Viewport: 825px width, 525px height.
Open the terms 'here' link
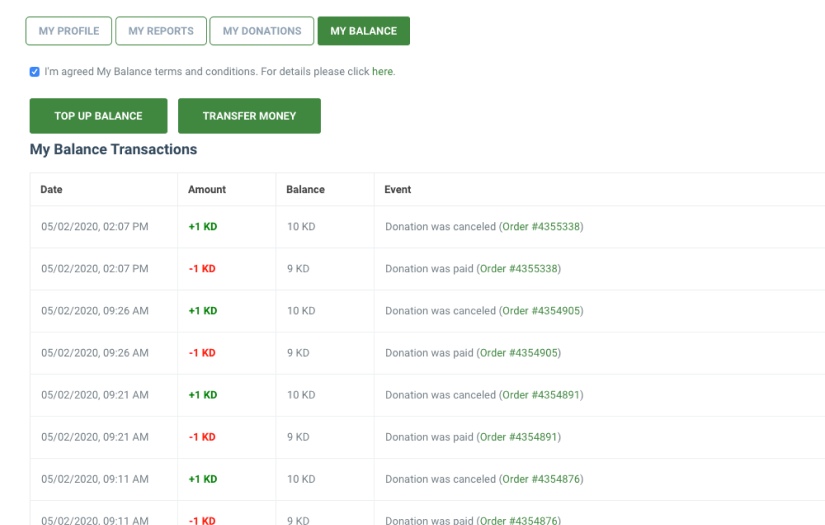point(383,72)
